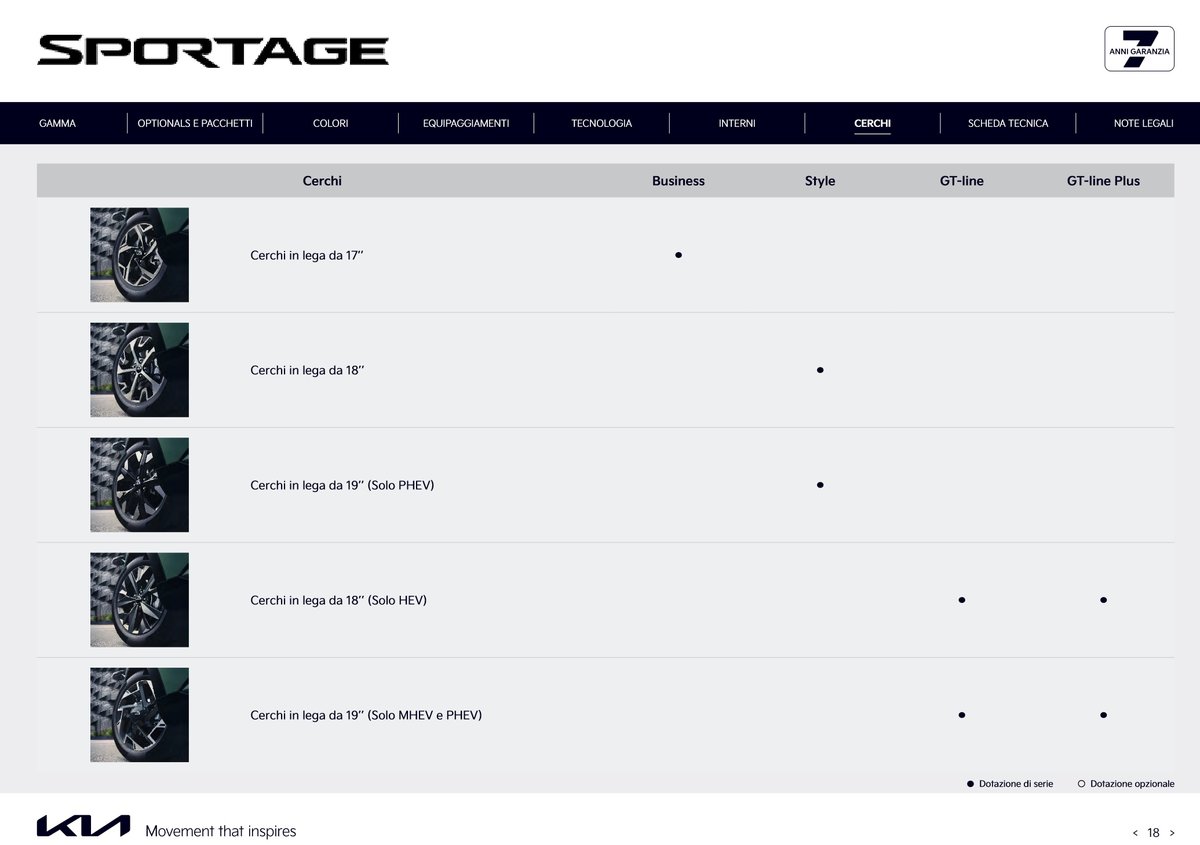
Task: Click Business dot for 17'' wheels
Action: coord(678,255)
